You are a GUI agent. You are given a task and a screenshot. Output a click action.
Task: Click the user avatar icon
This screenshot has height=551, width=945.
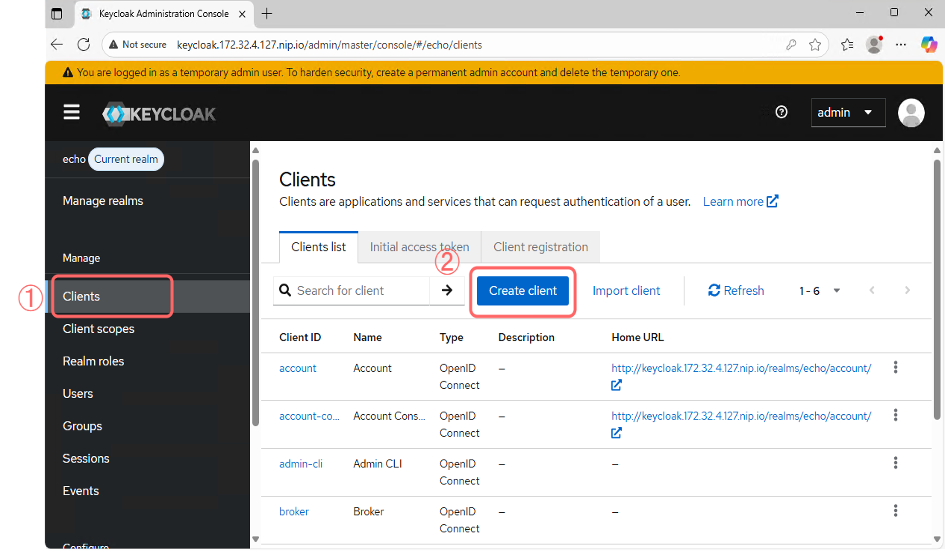pos(911,113)
